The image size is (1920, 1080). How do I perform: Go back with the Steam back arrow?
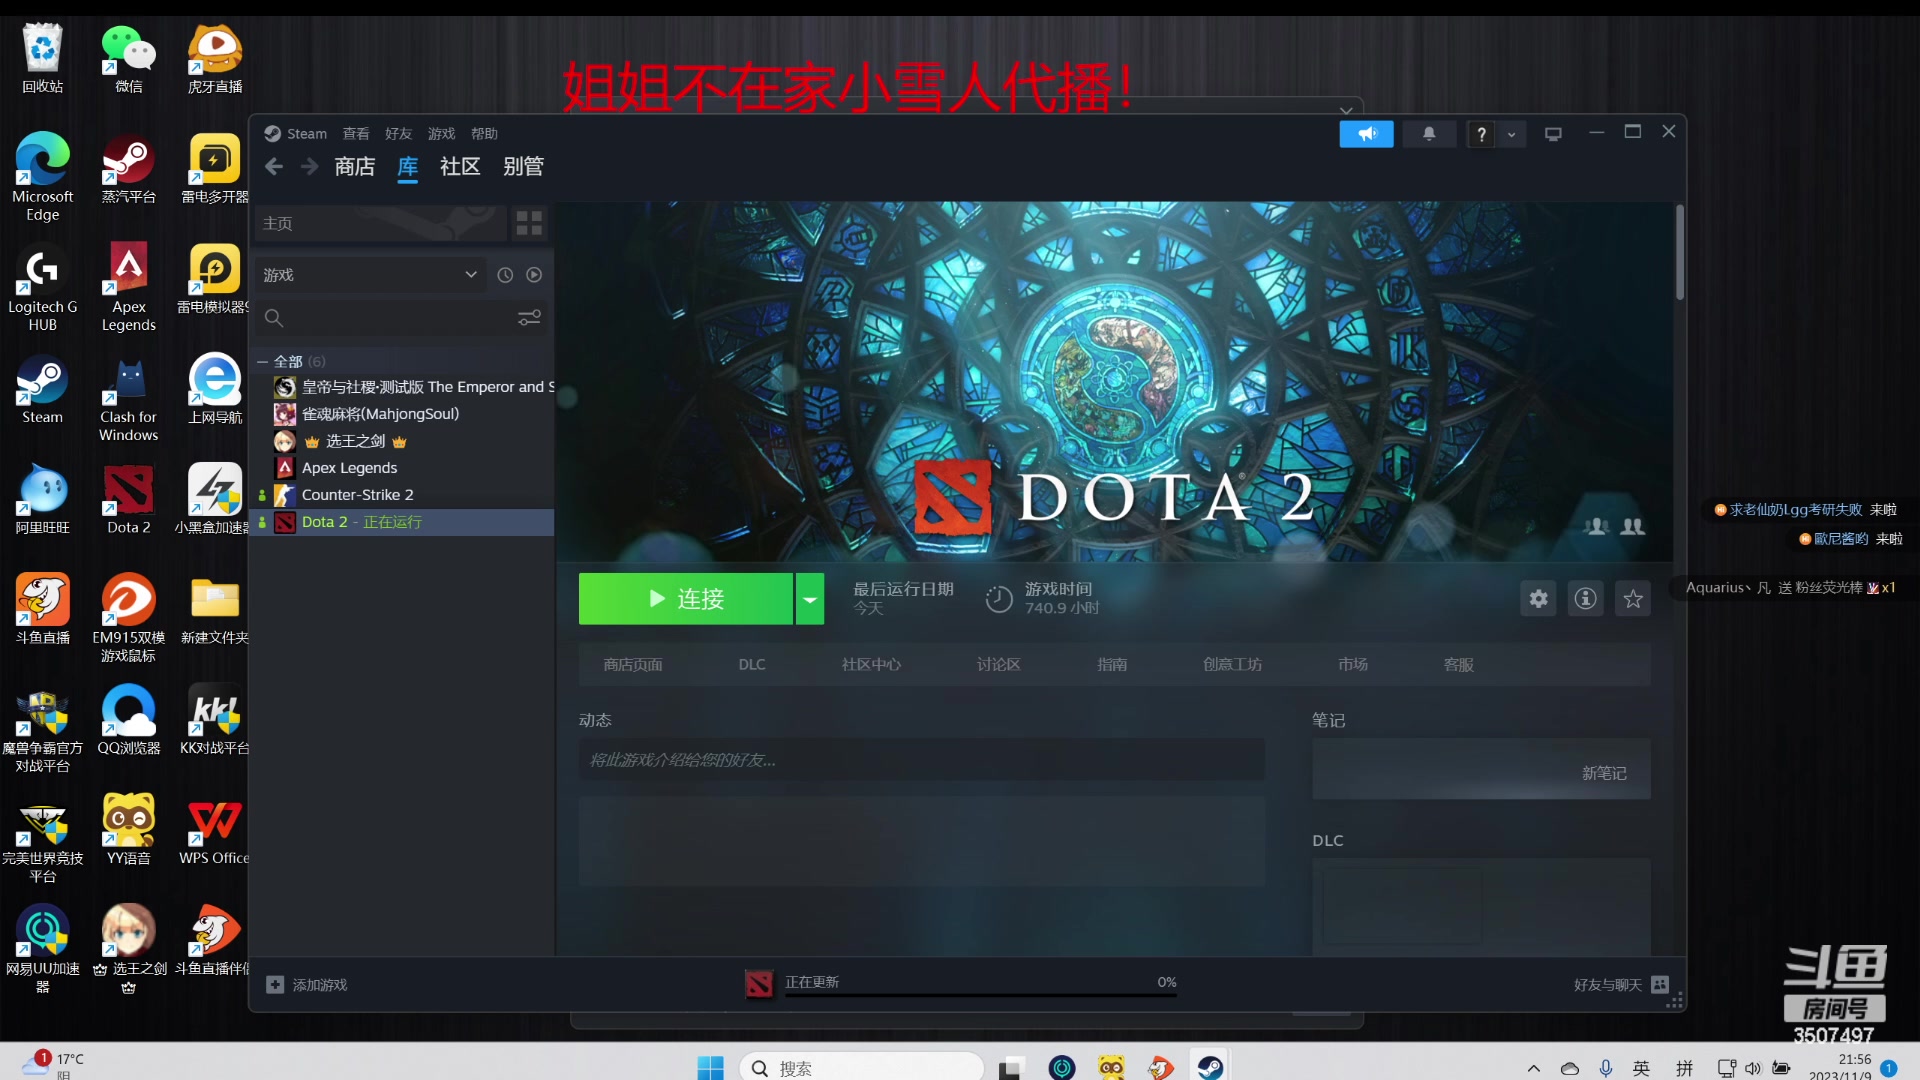[x=274, y=167]
